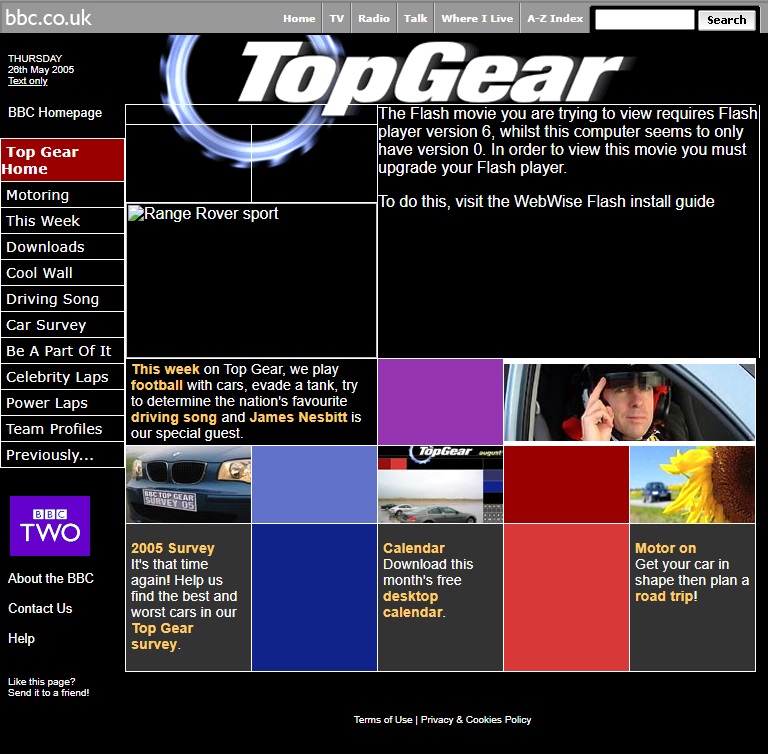Open TV in the top navigation
The height and width of the screenshot is (754, 768).
pos(336,18)
